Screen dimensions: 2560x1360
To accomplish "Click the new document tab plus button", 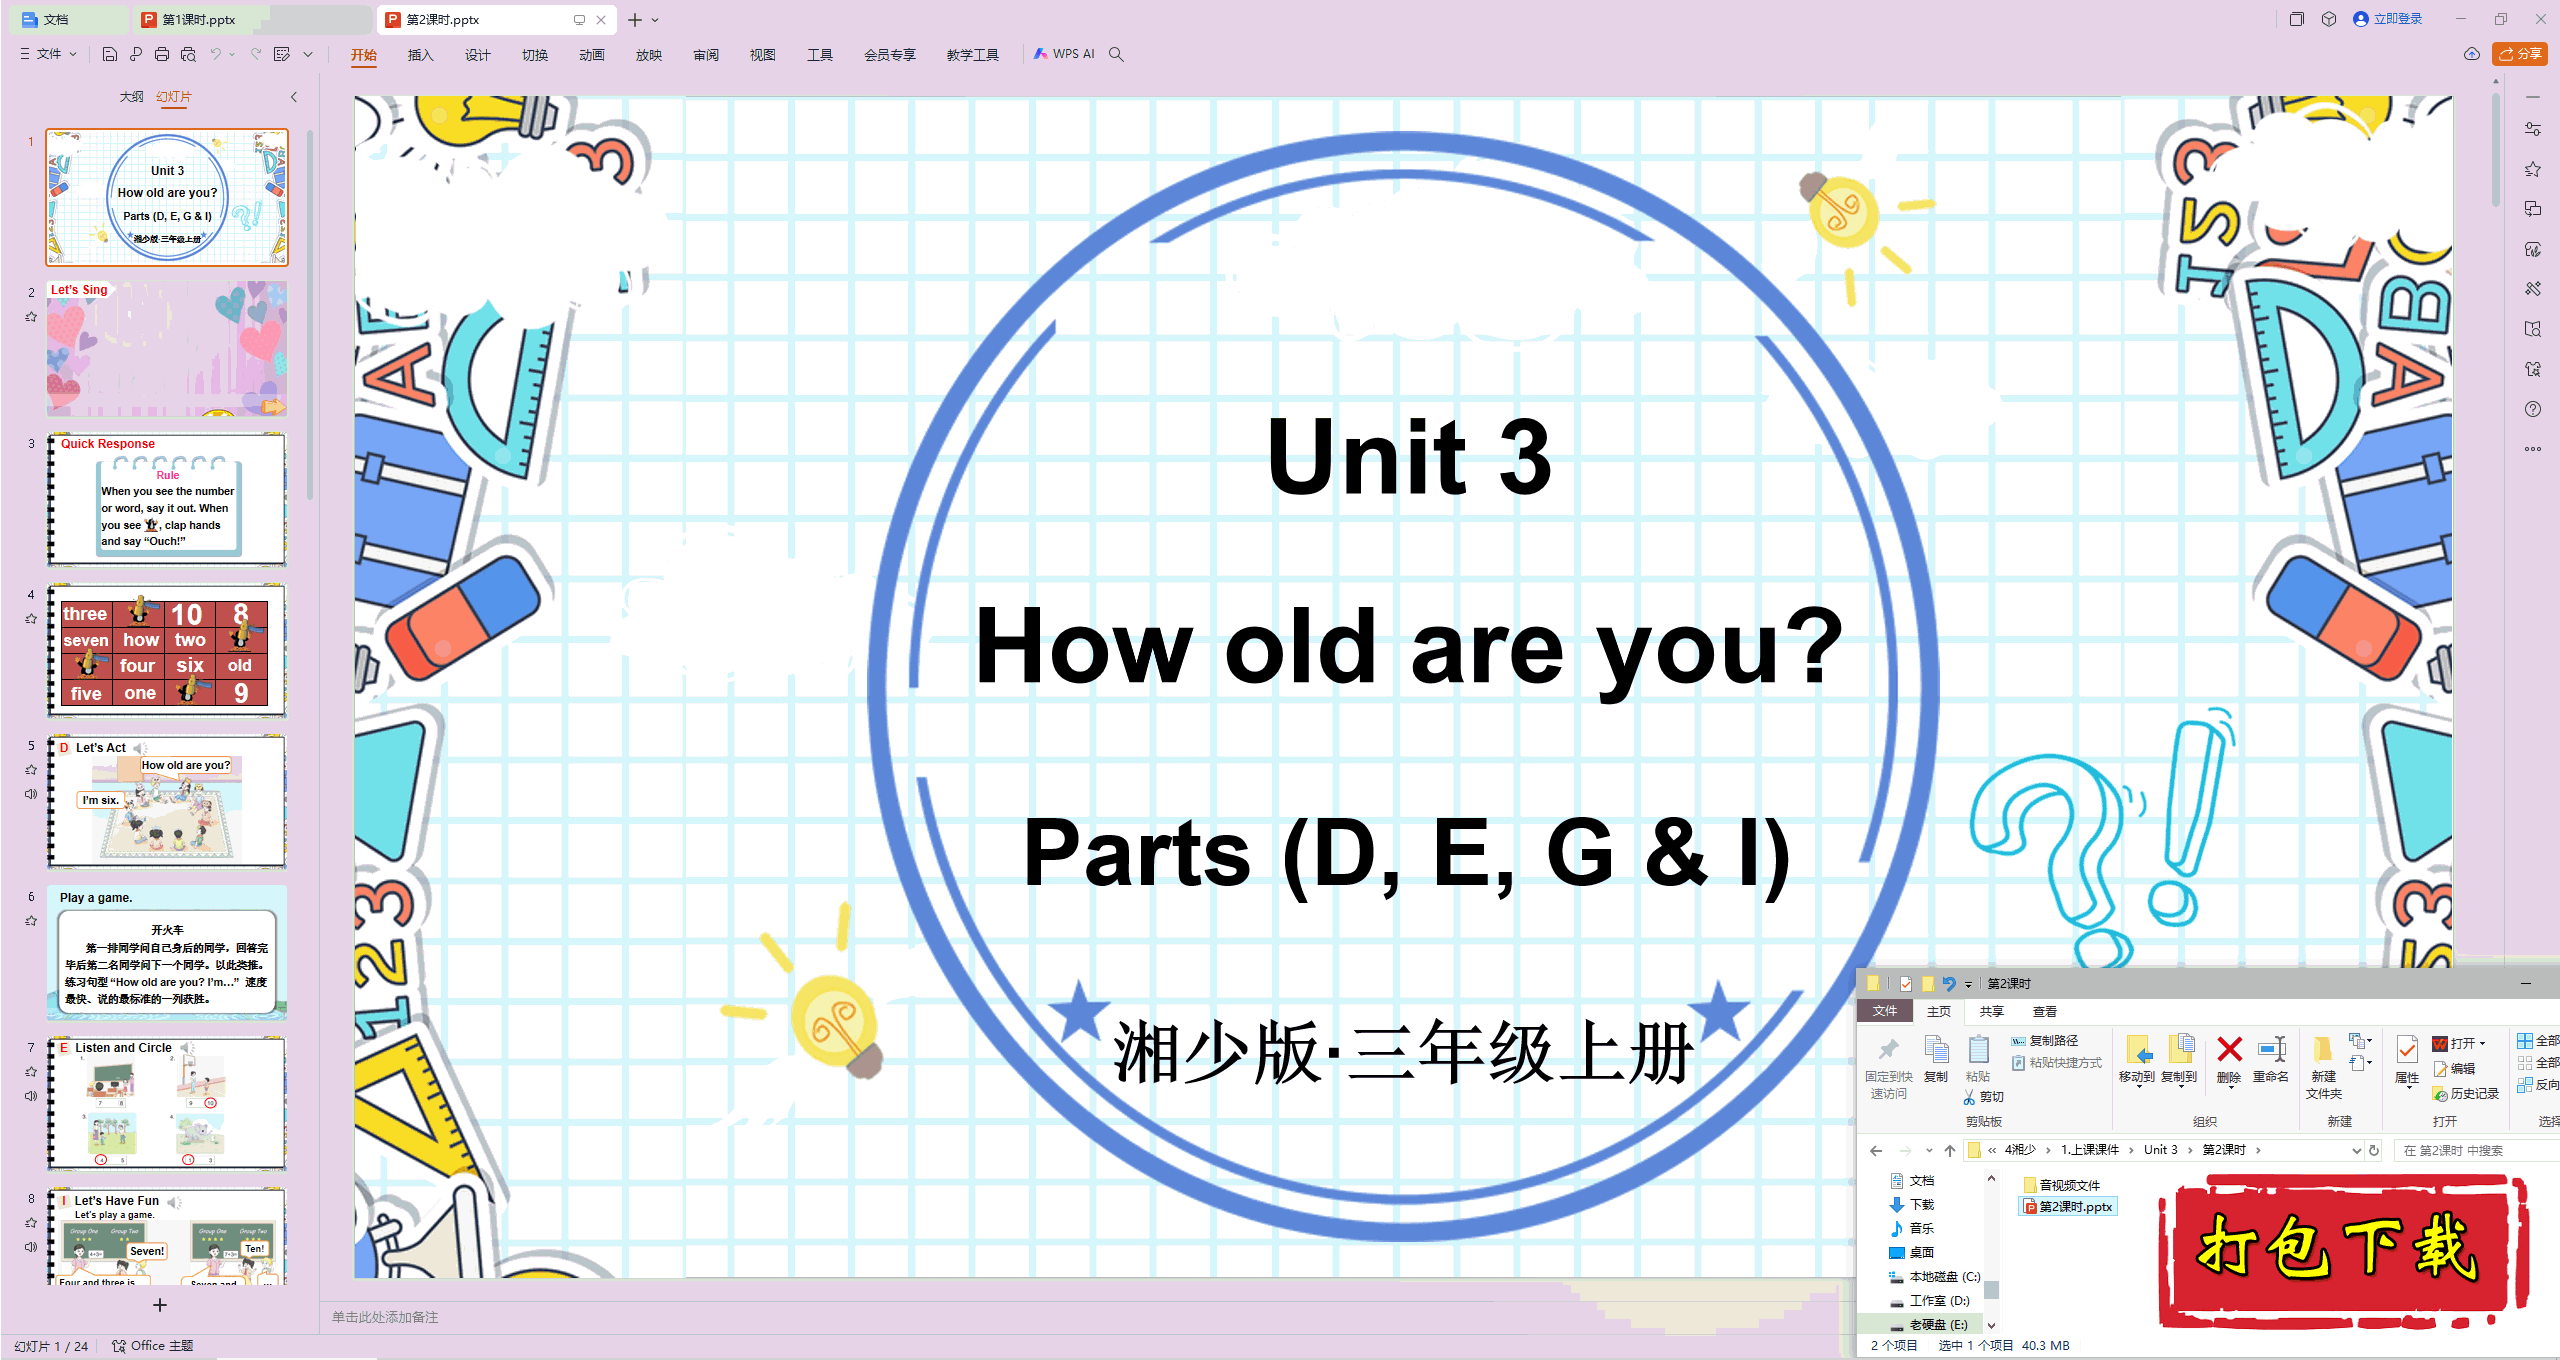I will 634,19.
